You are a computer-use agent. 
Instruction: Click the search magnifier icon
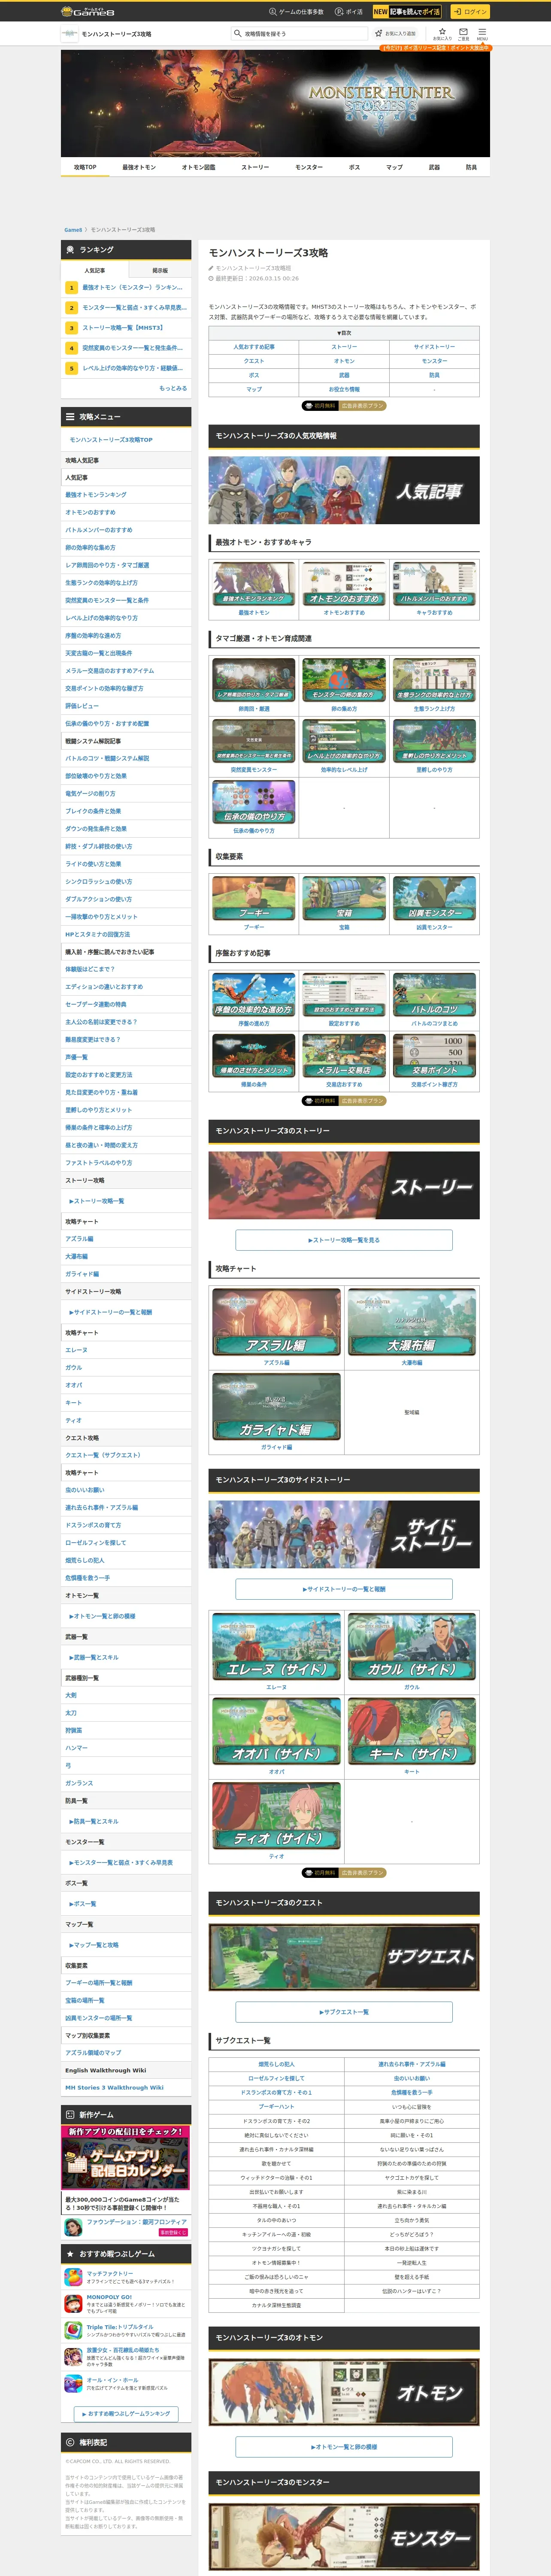coord(238,33)
